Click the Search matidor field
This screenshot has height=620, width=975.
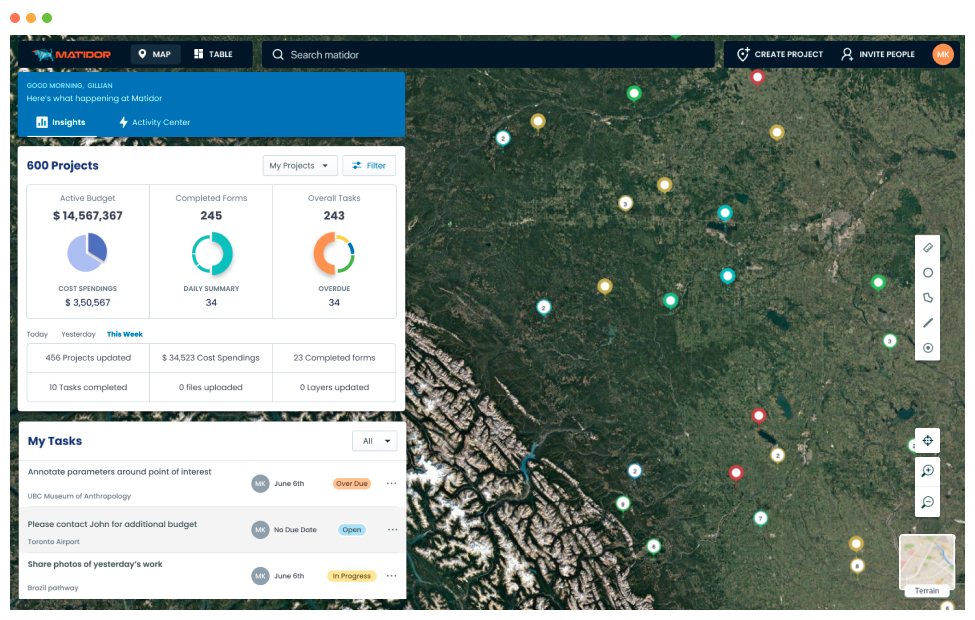(x=488, y=55)
